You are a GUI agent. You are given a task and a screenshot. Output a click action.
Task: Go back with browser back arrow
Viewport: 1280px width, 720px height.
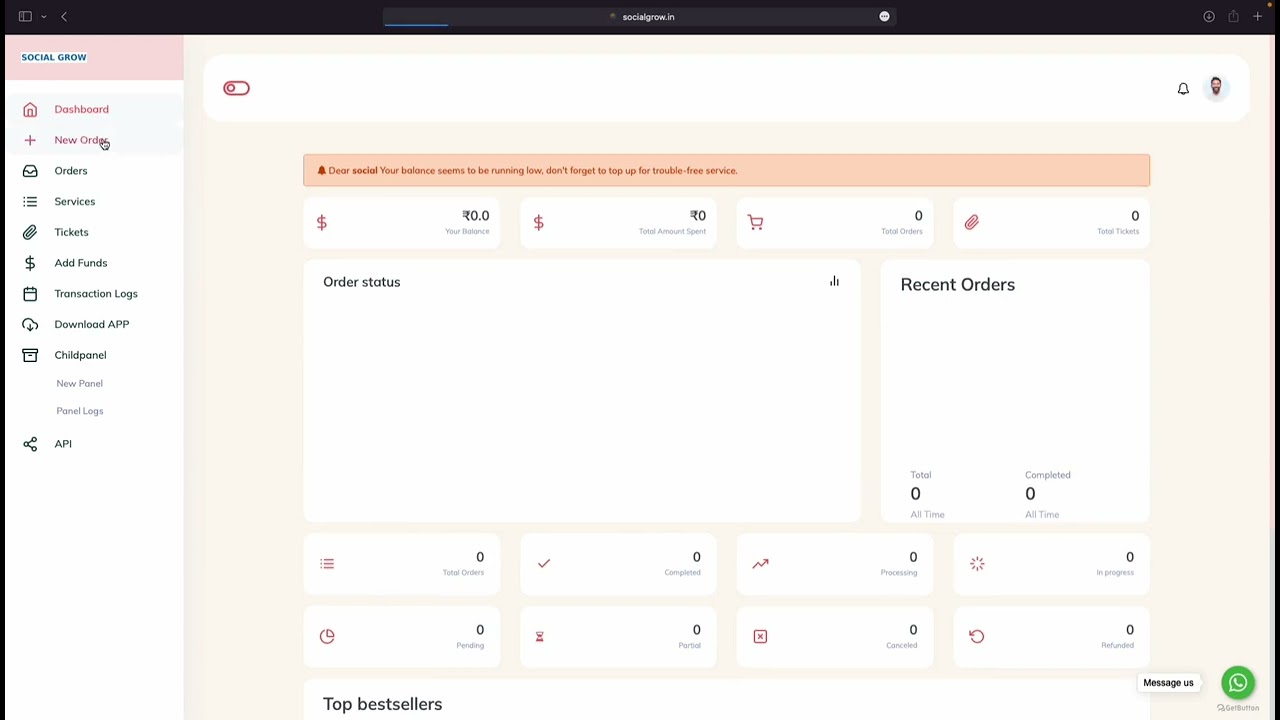[64, 17]
